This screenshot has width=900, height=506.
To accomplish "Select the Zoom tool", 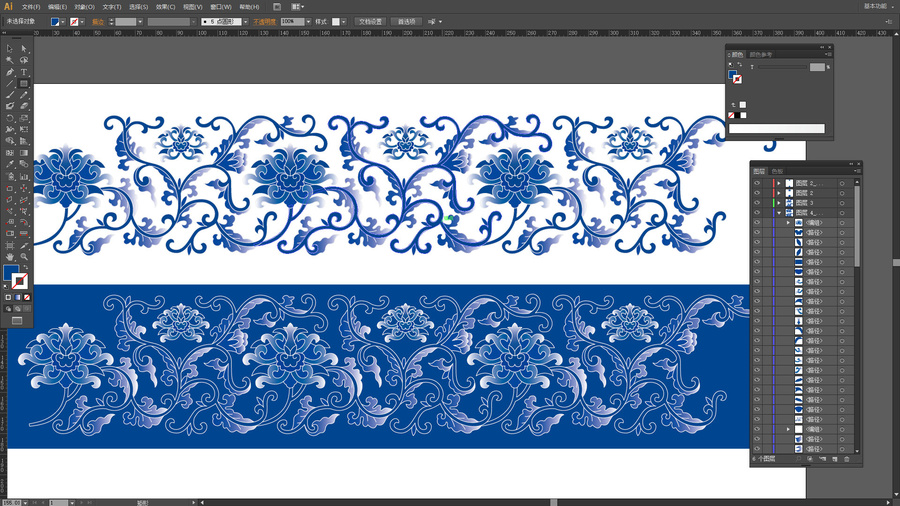I will 24,257.
